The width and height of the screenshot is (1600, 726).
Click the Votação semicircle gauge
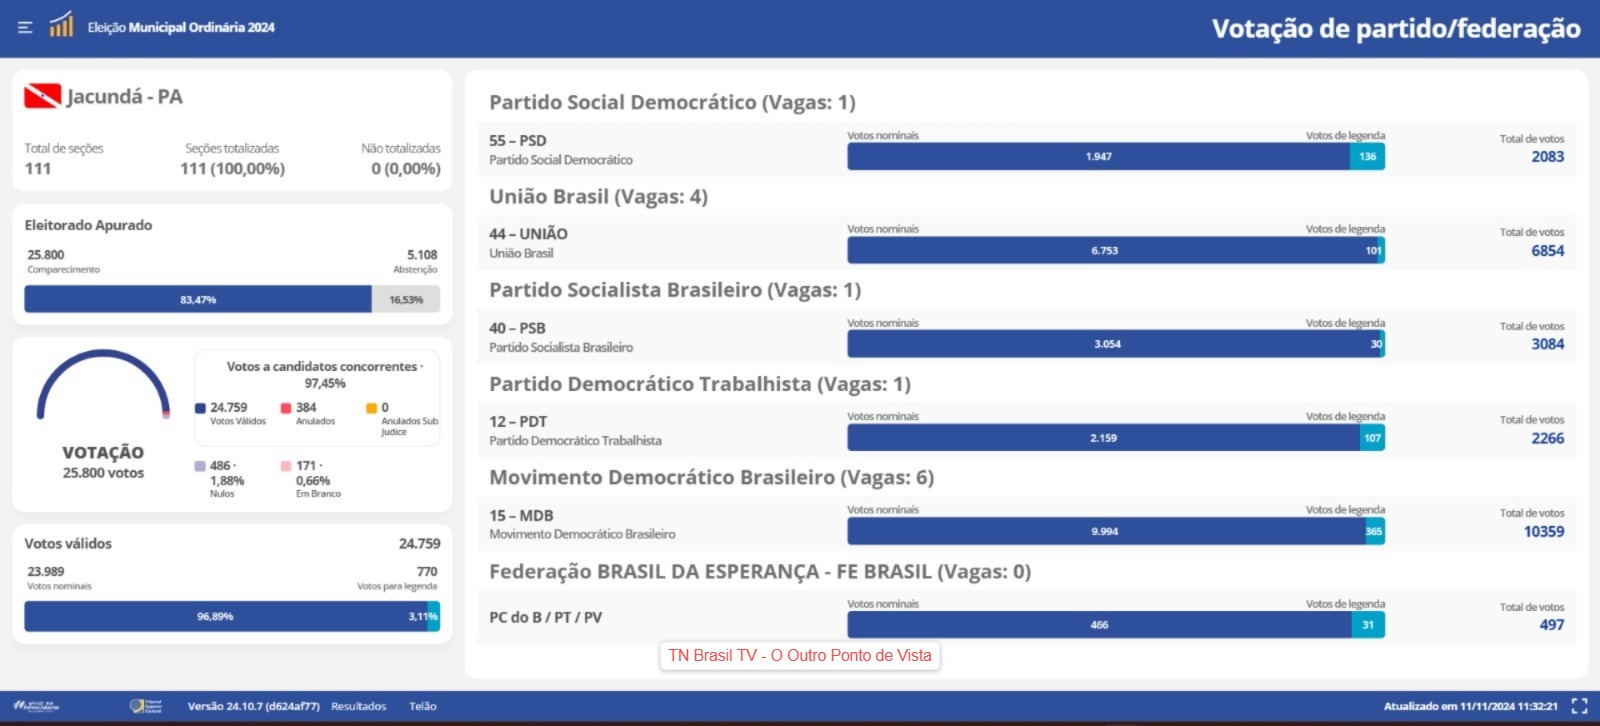click(103, 384)
